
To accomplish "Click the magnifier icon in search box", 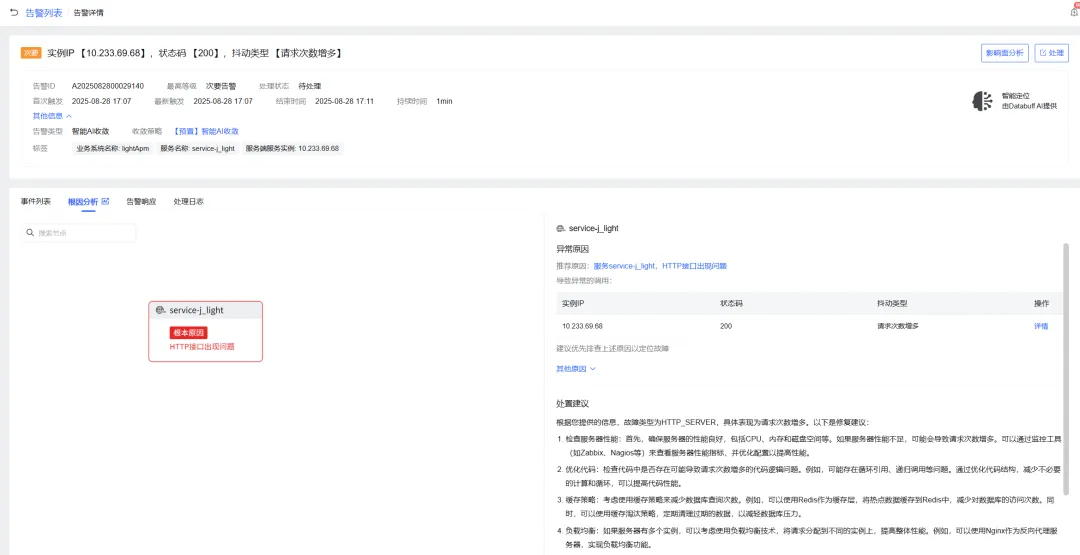I will pos(30,233).
